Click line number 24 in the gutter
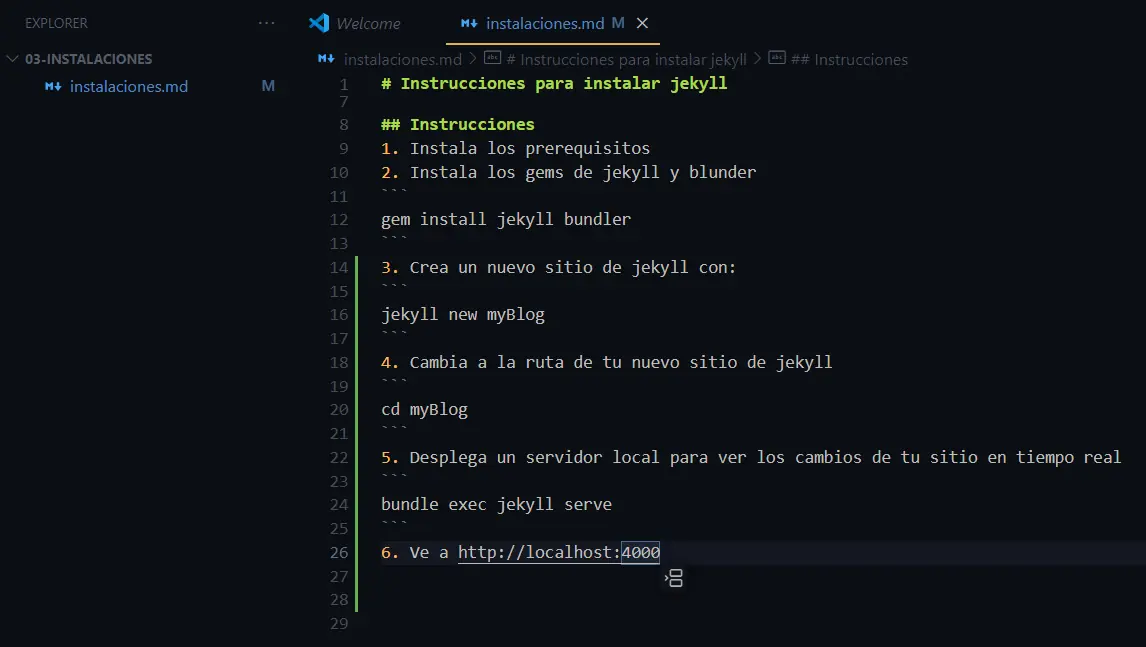The width and height of the screenshot is (1146, 647). (339, 504)
